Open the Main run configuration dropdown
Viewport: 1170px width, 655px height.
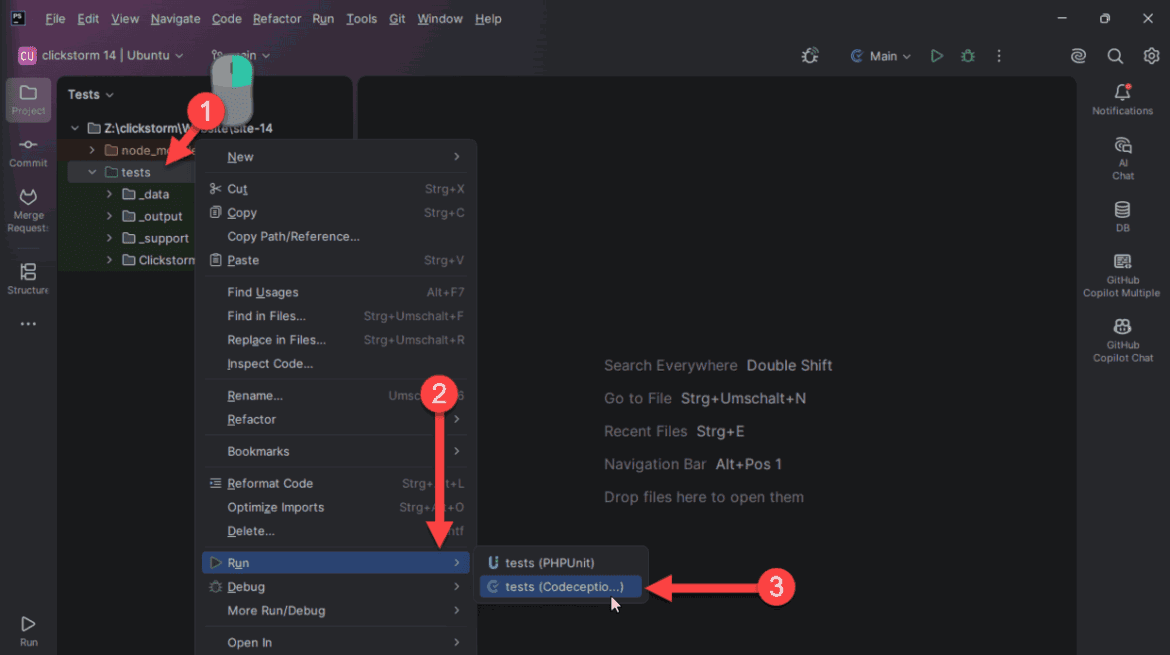[x=880, y=56]
